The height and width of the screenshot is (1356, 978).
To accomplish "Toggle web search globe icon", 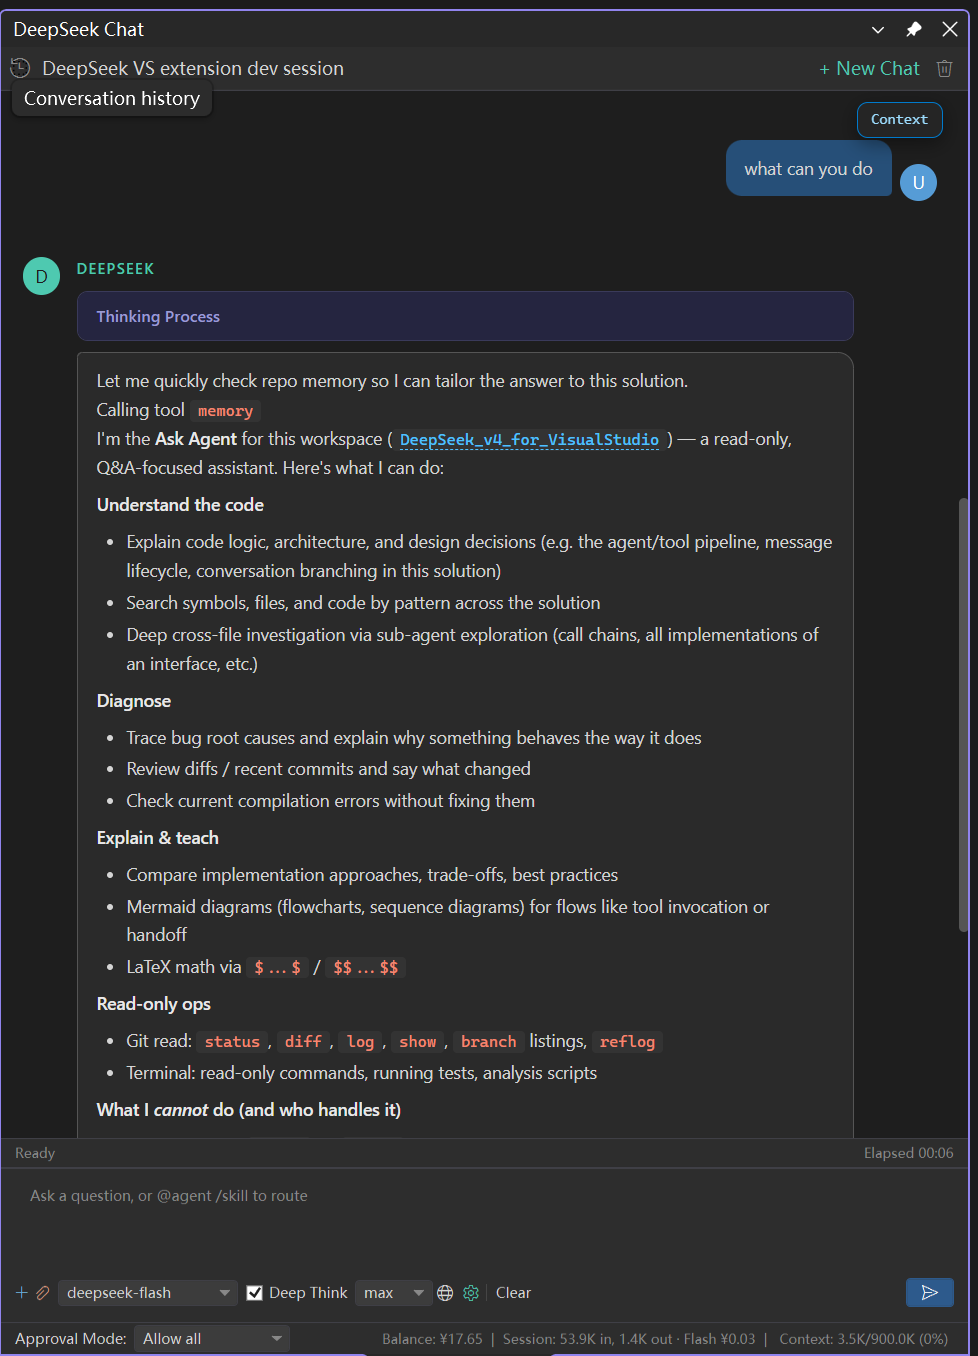I will click(x=445, y=1293).
